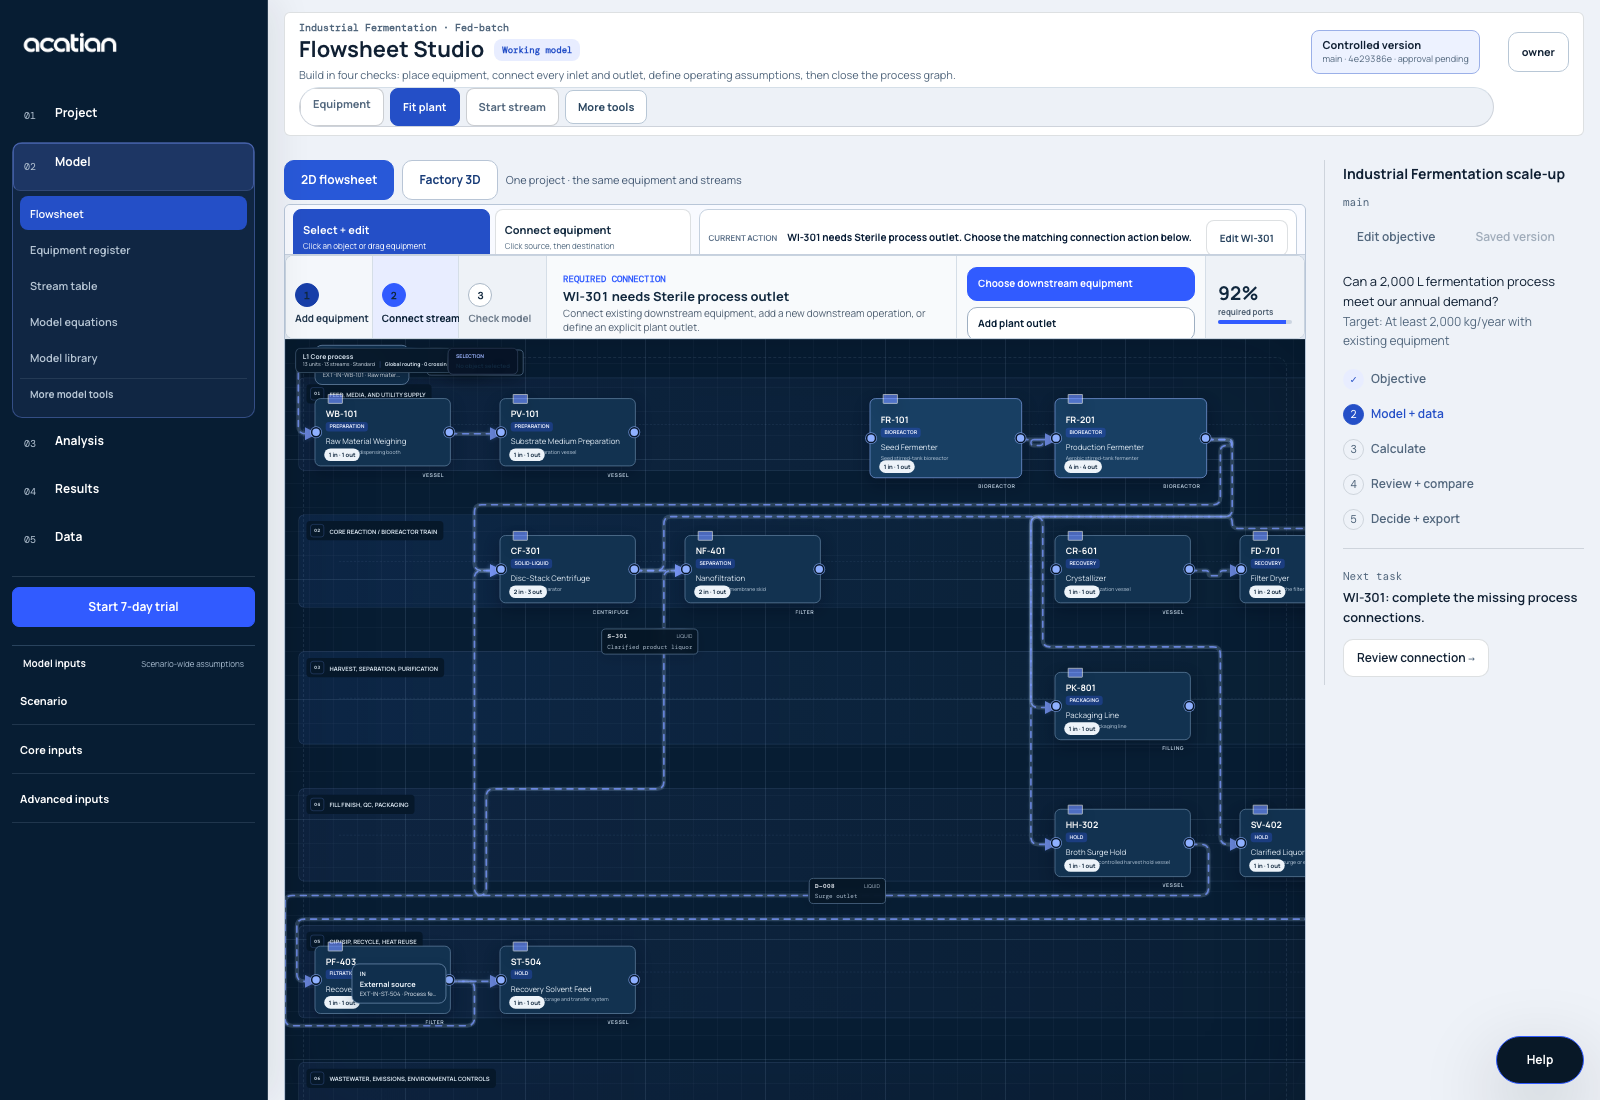Select the Decide + export workflow step
The width and height of the screenshot is (1600, 1100).
pyautogui.click(x=1401, y=519)
